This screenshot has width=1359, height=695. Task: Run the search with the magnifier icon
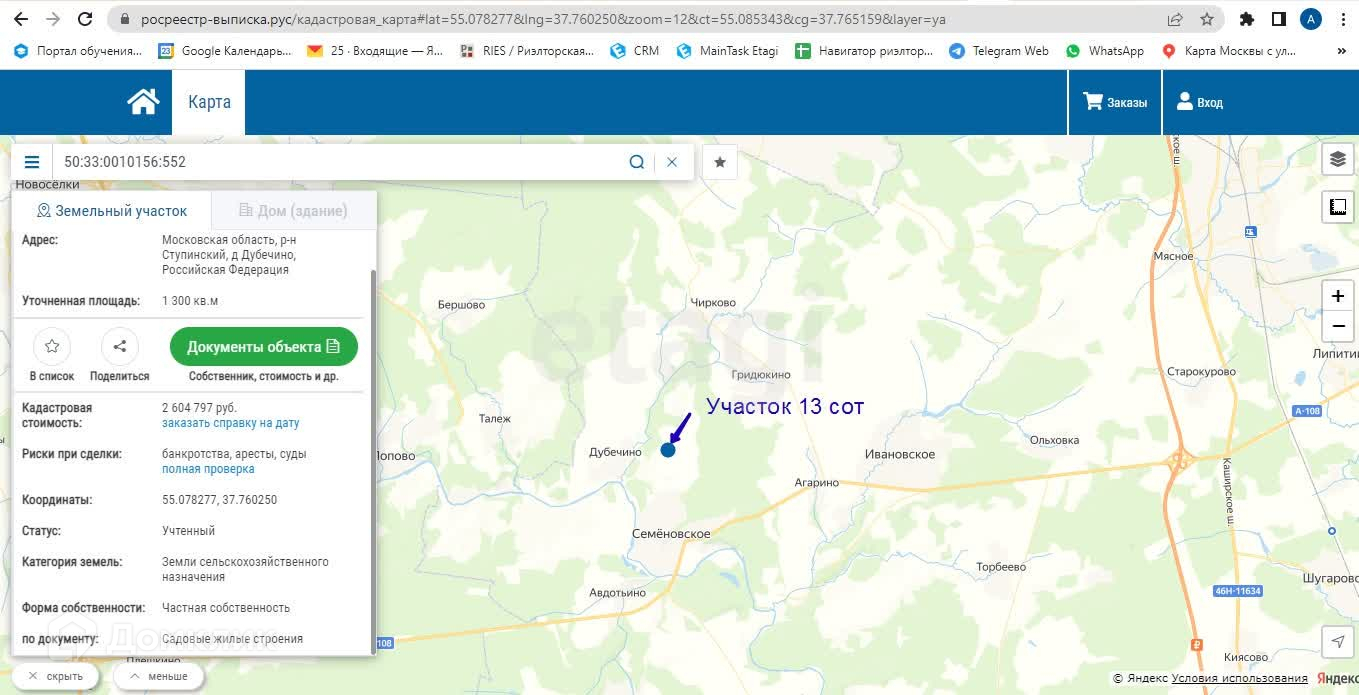coord(637,162)
